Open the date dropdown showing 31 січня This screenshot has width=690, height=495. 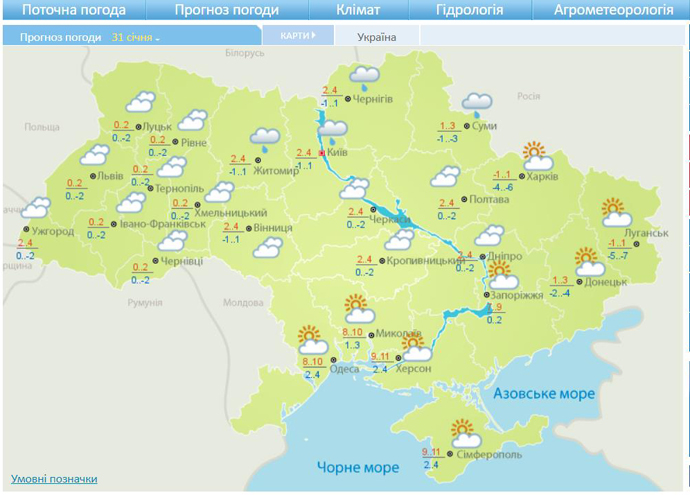(x=136, y=37)
